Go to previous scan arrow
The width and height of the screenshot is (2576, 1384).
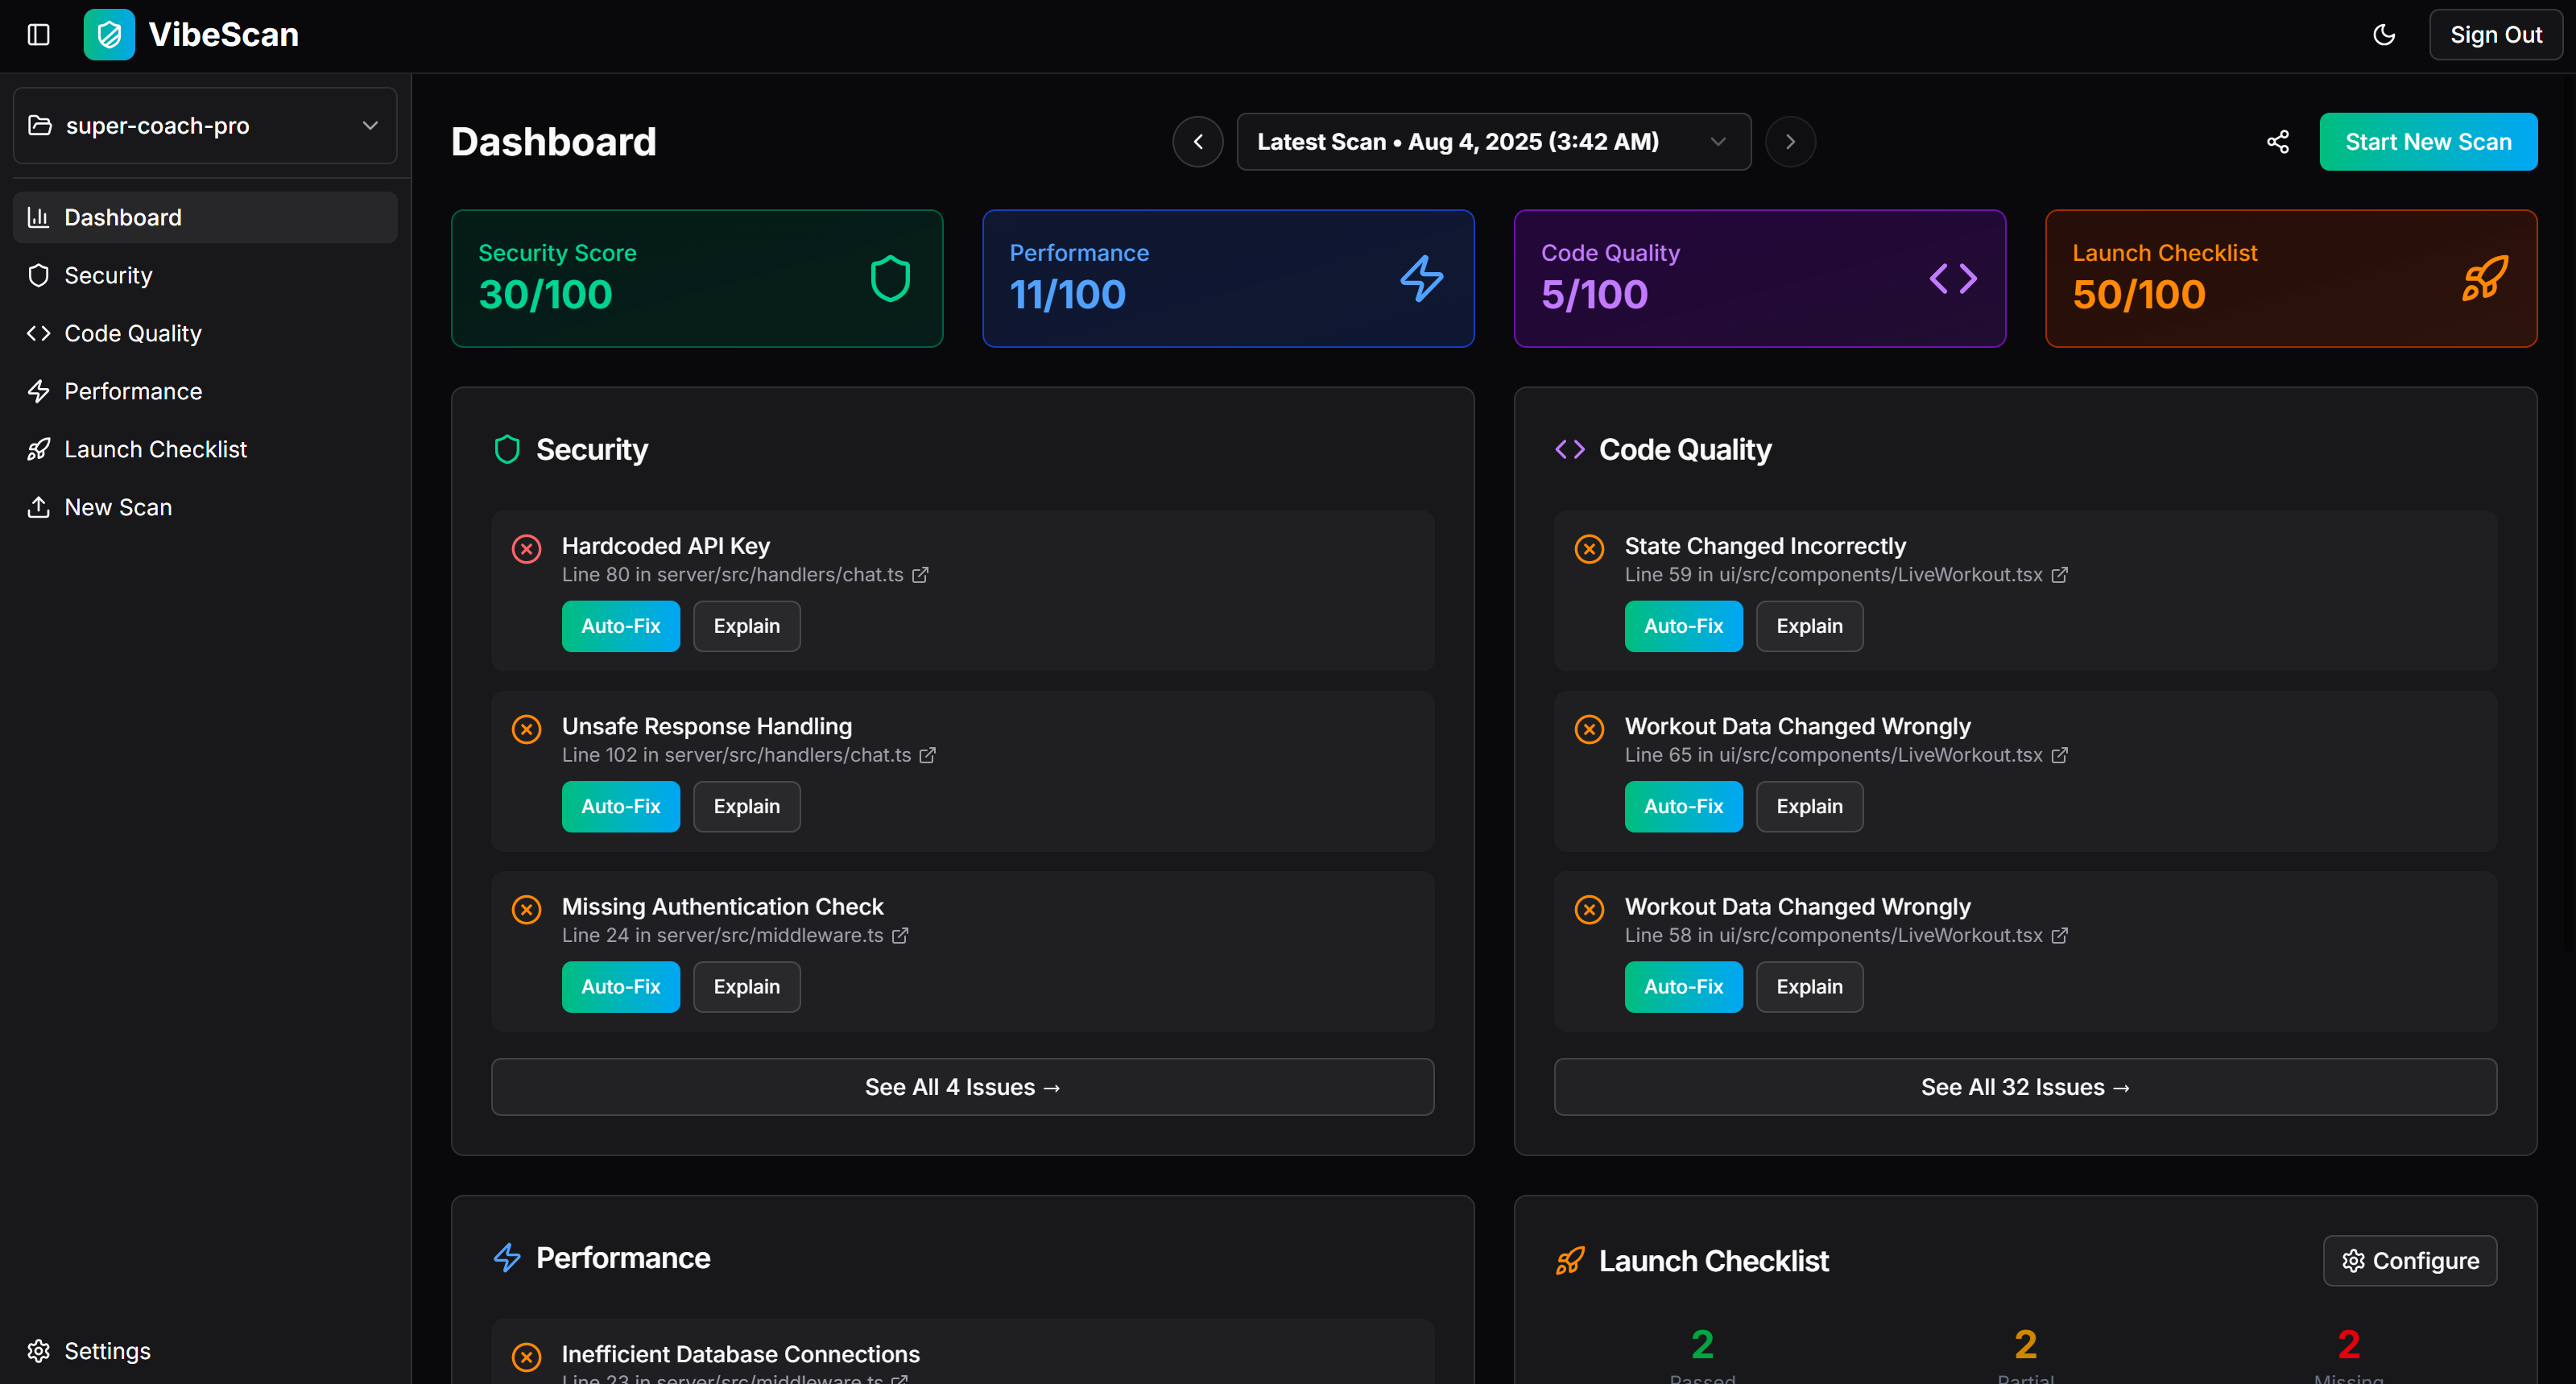pyautogui.click(x=1197, y=142)
